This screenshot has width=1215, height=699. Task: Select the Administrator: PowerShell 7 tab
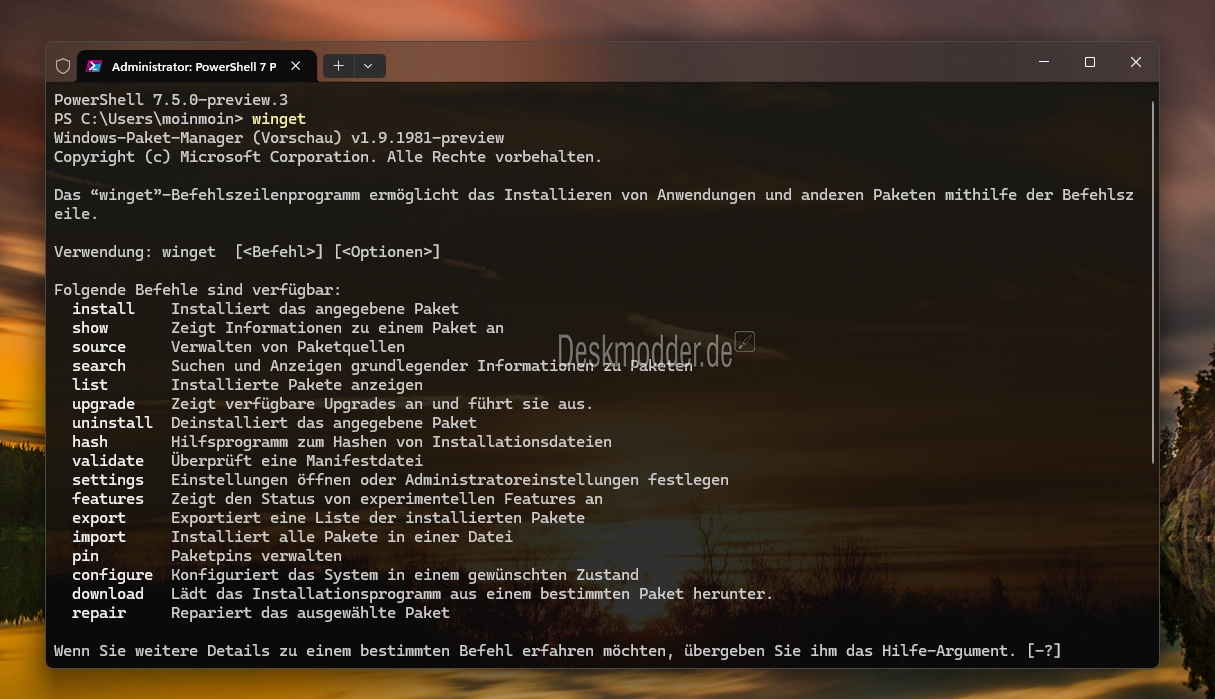pyautogui.click(x=197, y=66)
